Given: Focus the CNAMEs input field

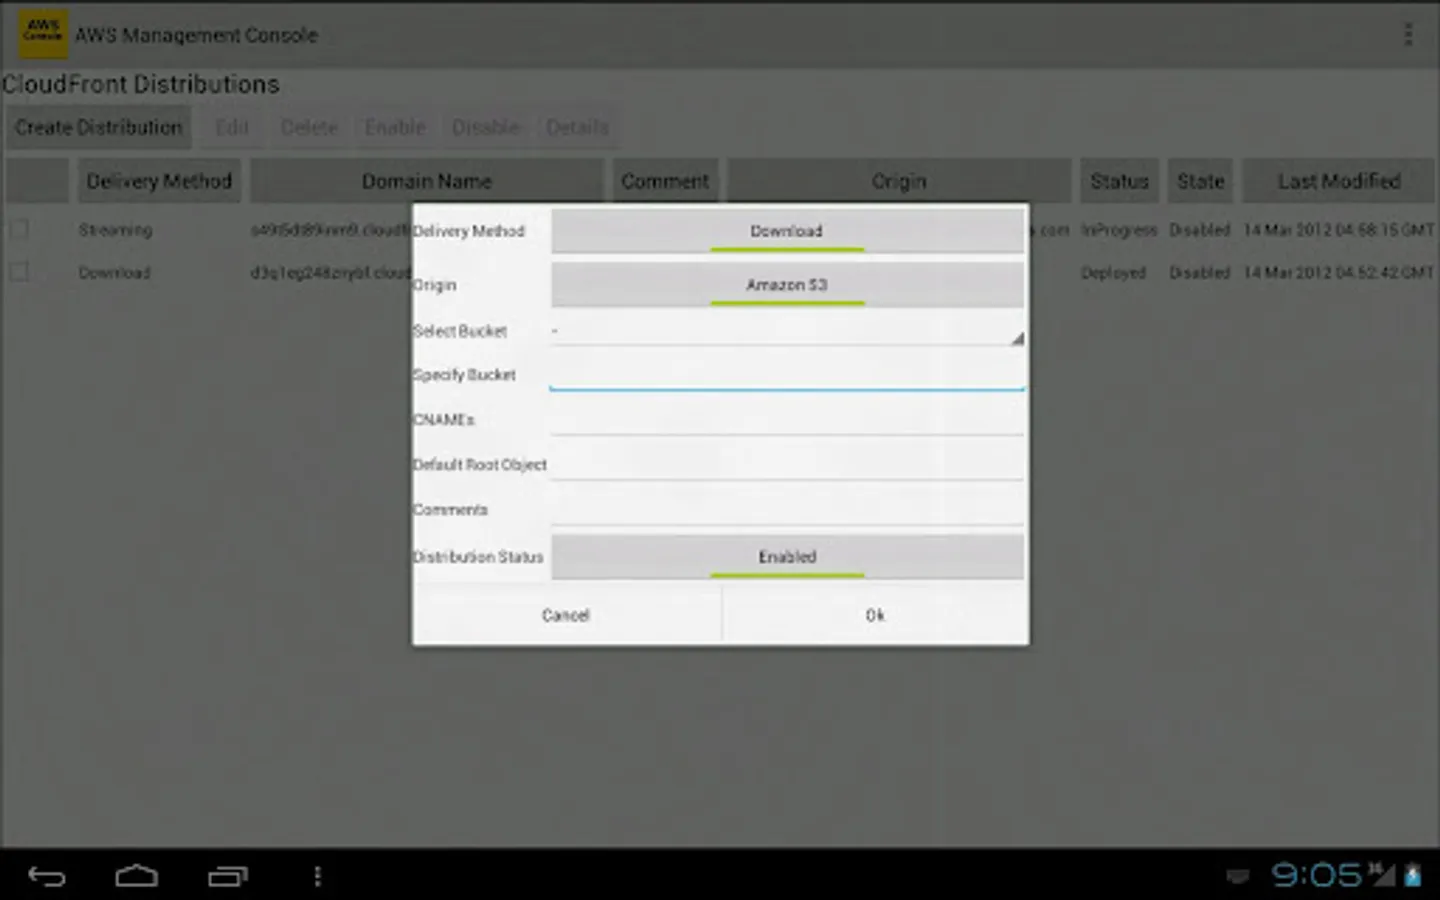Looking at the screenshot, I should click(x=787, y=420).
